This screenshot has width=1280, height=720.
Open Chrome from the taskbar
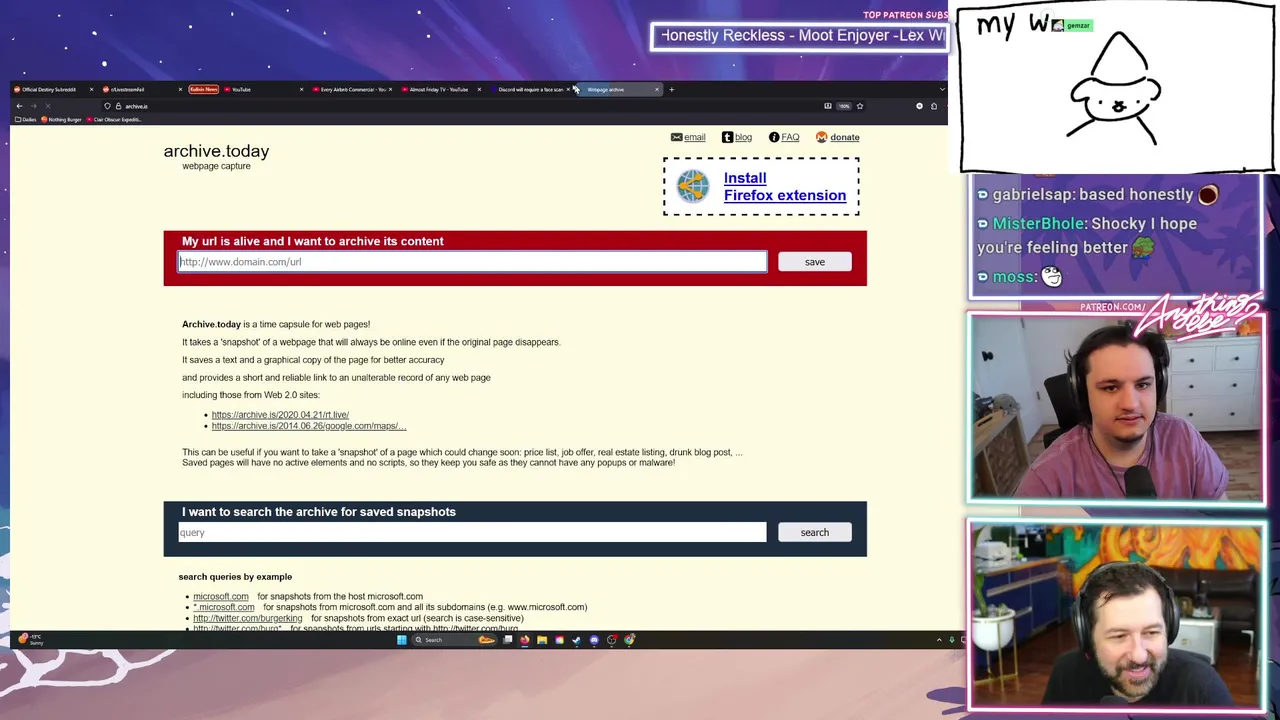point(629,640)
